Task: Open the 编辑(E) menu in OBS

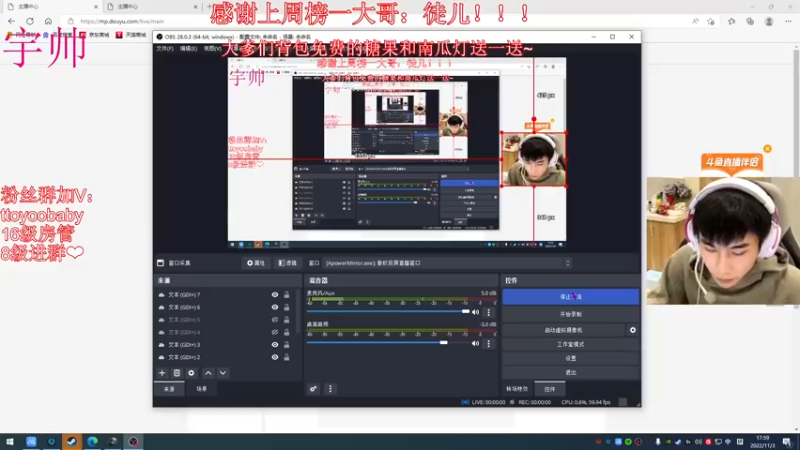Action: pos(188,48)
